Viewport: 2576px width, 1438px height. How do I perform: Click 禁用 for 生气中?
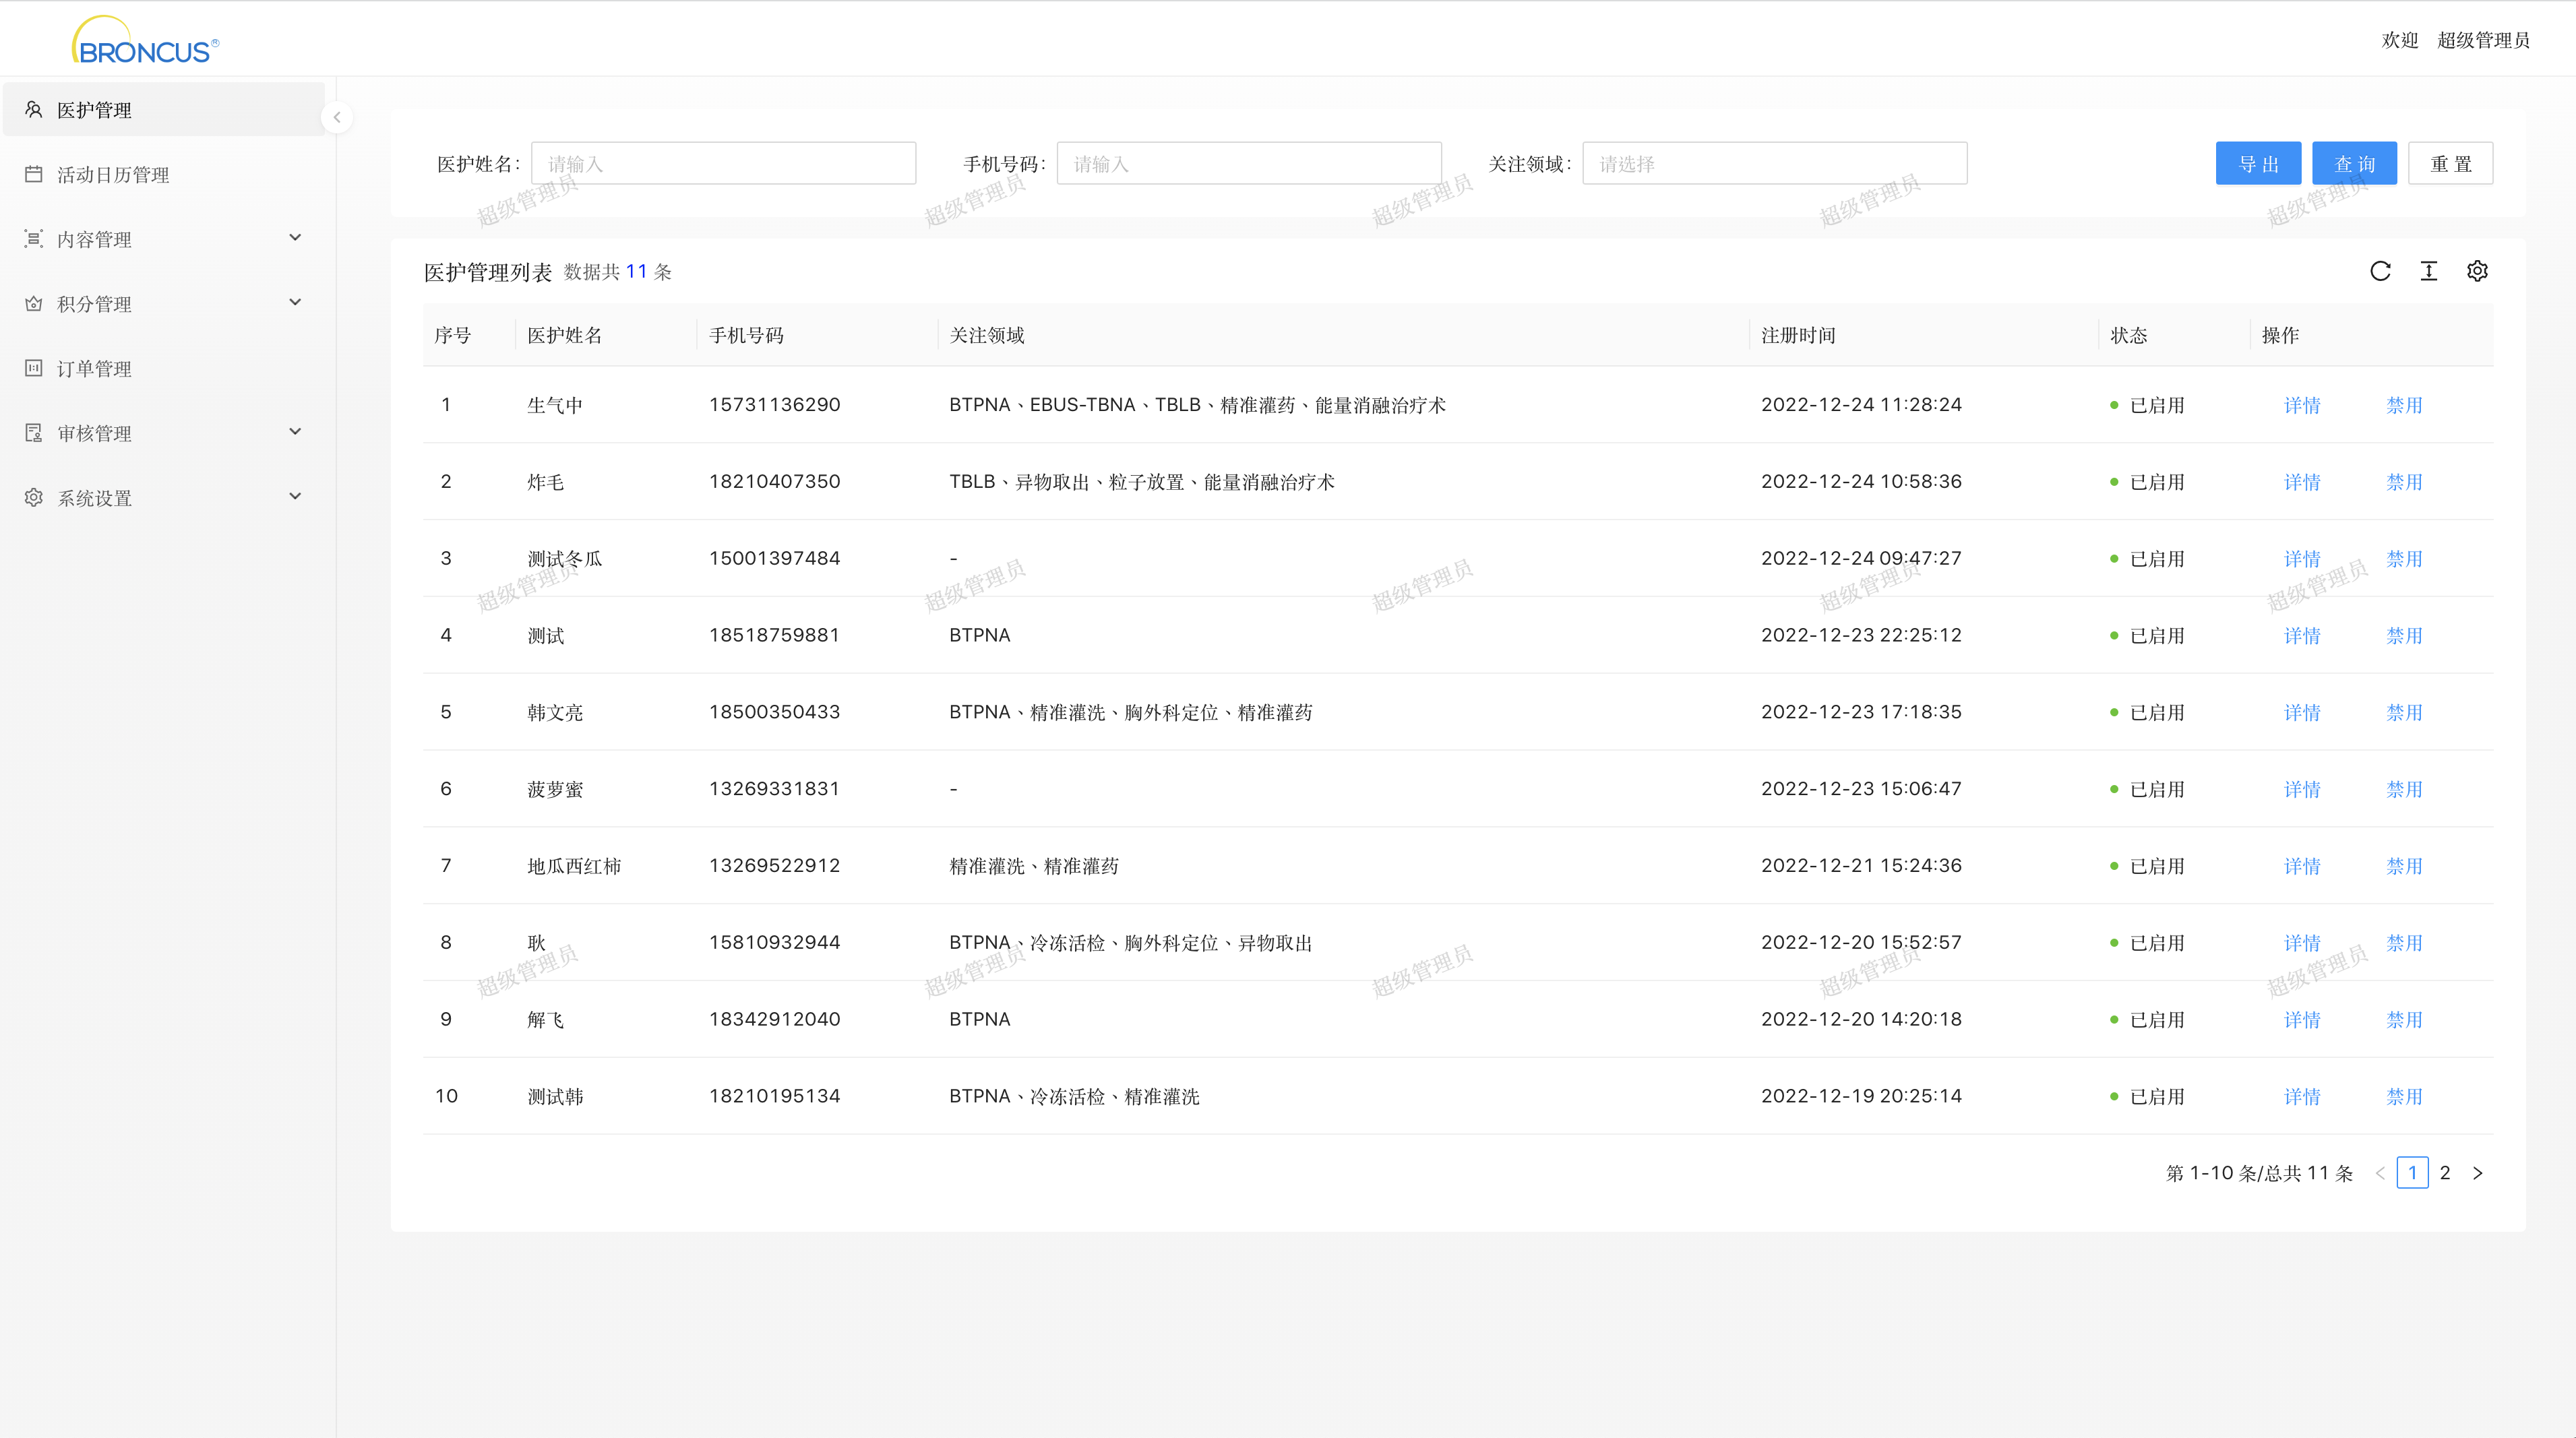point(2404,405)
